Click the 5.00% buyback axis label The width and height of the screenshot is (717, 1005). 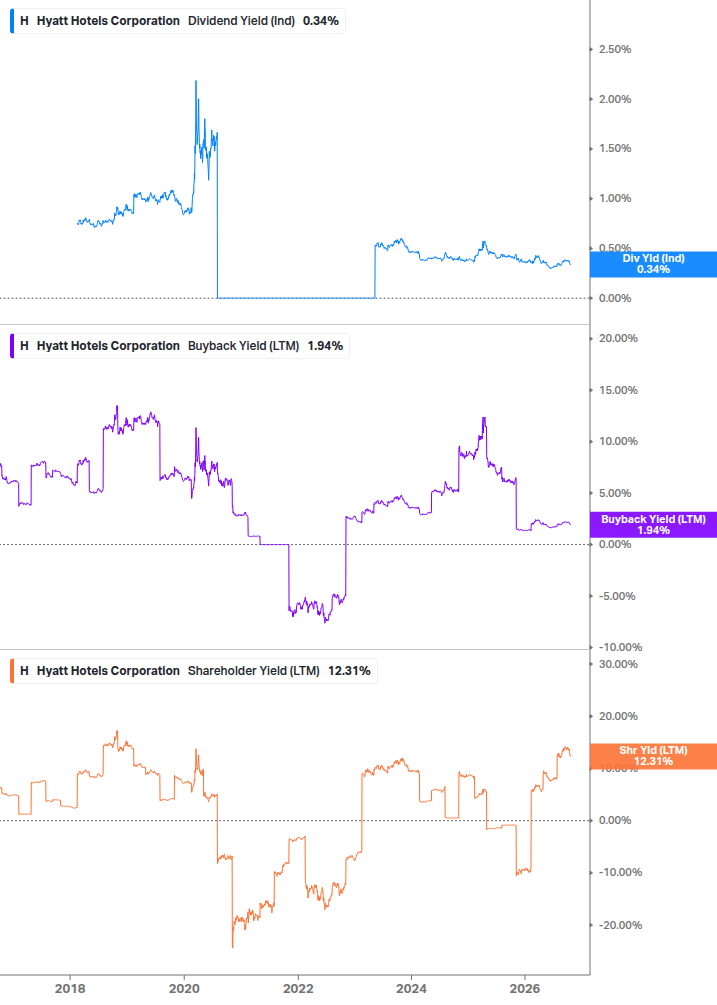pos(615,494)
